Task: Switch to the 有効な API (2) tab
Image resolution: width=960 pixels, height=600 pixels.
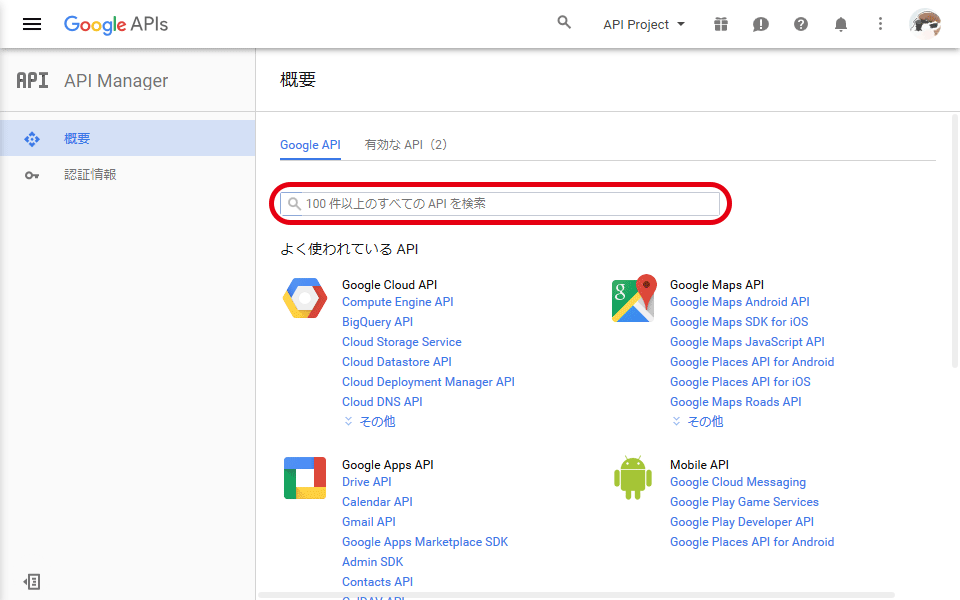Action: (406, 144)
